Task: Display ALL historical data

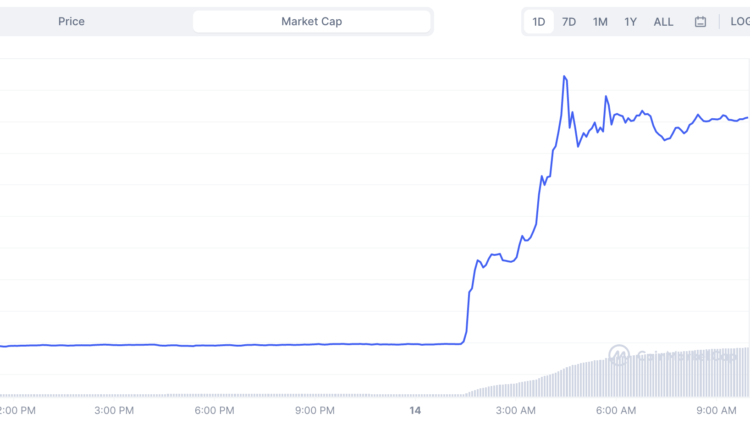Action: coord(663,21)
